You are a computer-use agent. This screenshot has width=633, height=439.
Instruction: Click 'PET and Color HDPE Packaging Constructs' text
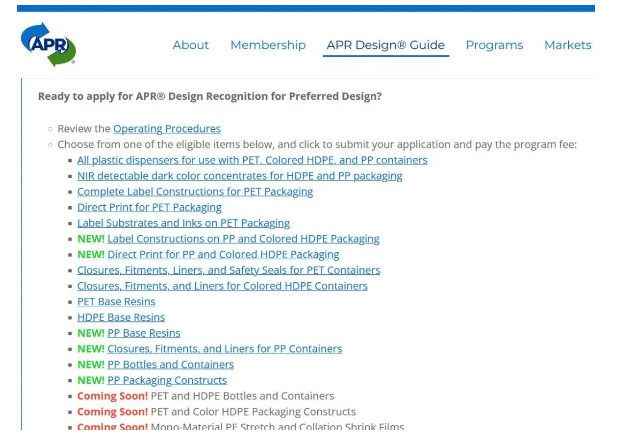(x=253, y=412)
